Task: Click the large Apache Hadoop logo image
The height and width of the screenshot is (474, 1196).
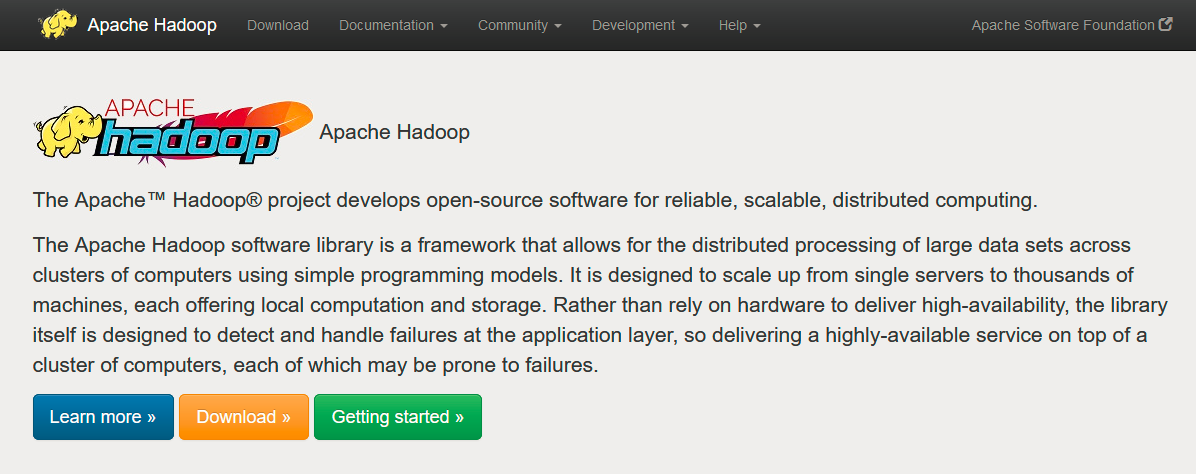Action: click(173, 132)
